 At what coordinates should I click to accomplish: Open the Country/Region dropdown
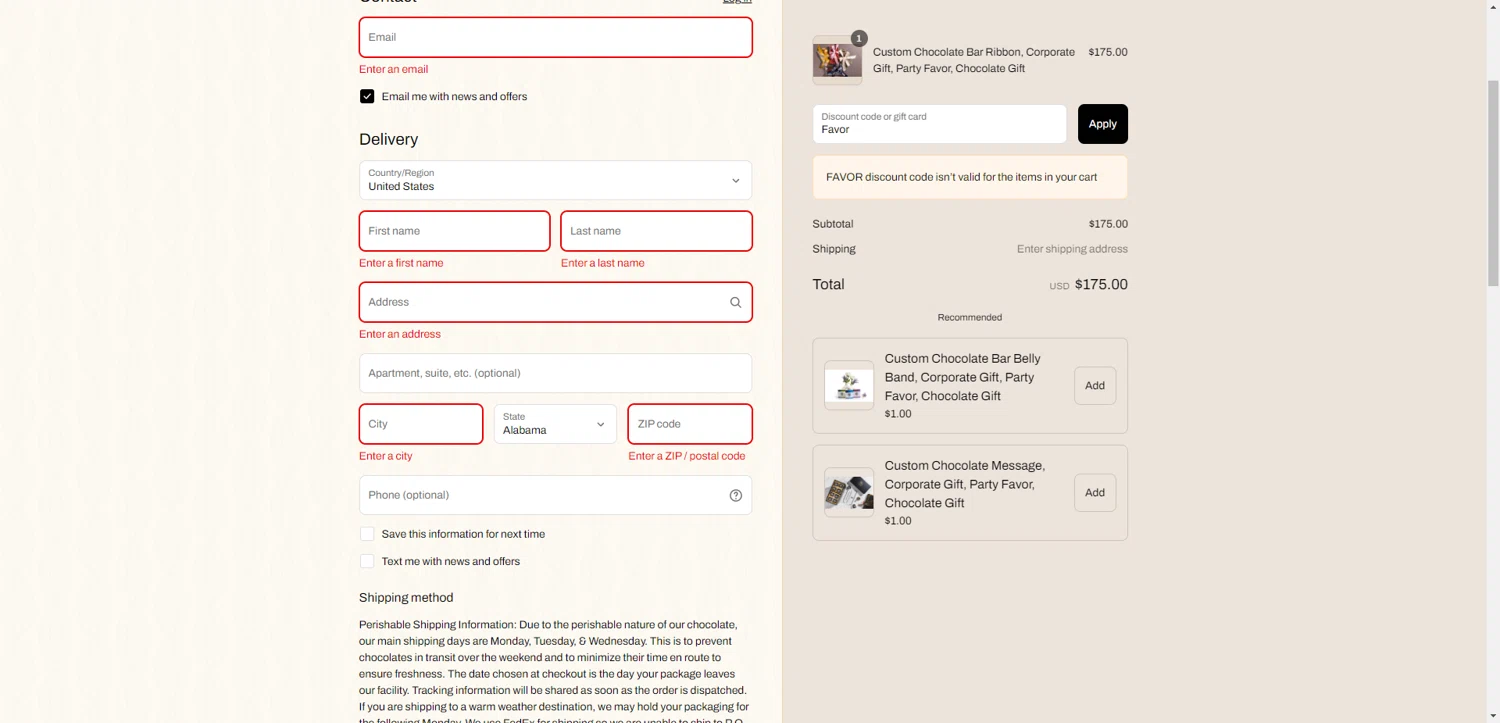point(555,180)
